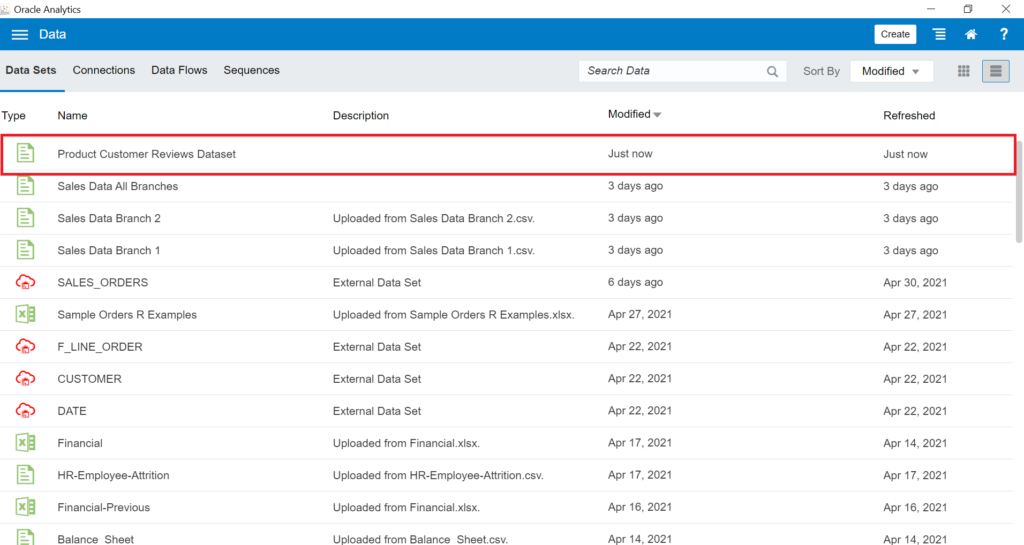Sort by the Modified column header

click(634, 114)
